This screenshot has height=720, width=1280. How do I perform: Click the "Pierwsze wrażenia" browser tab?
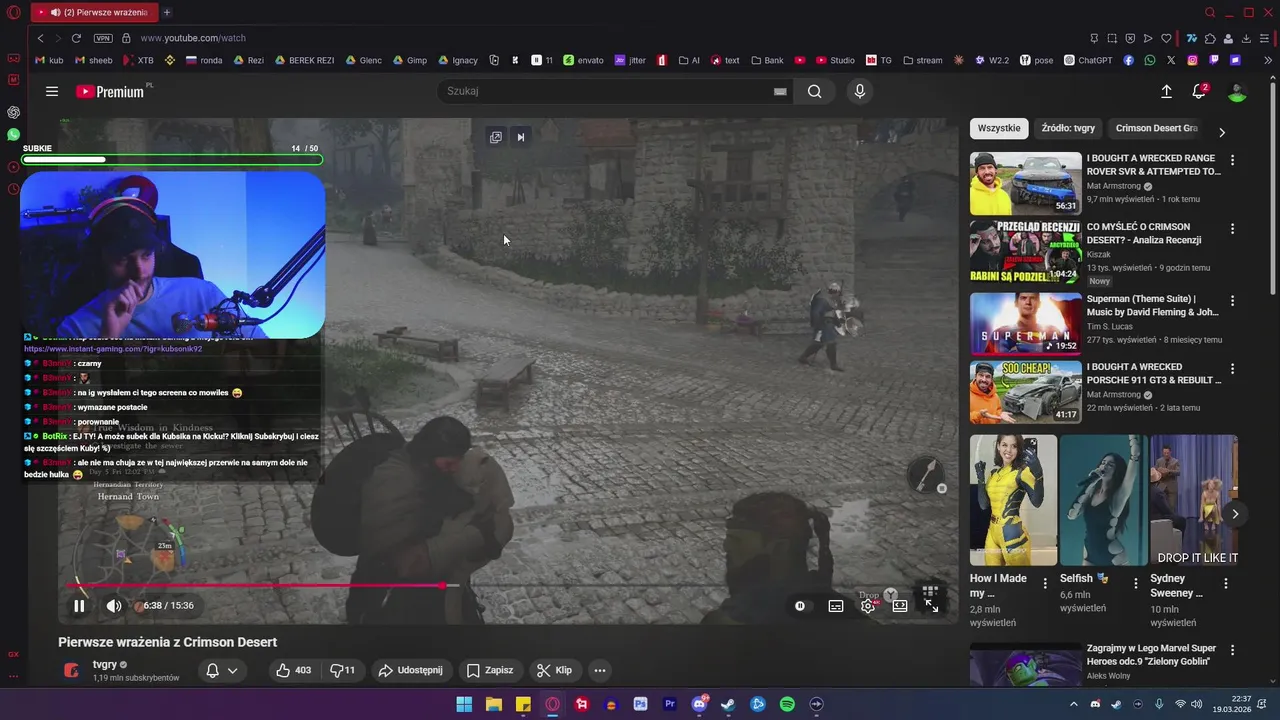[x=95, y=13]
